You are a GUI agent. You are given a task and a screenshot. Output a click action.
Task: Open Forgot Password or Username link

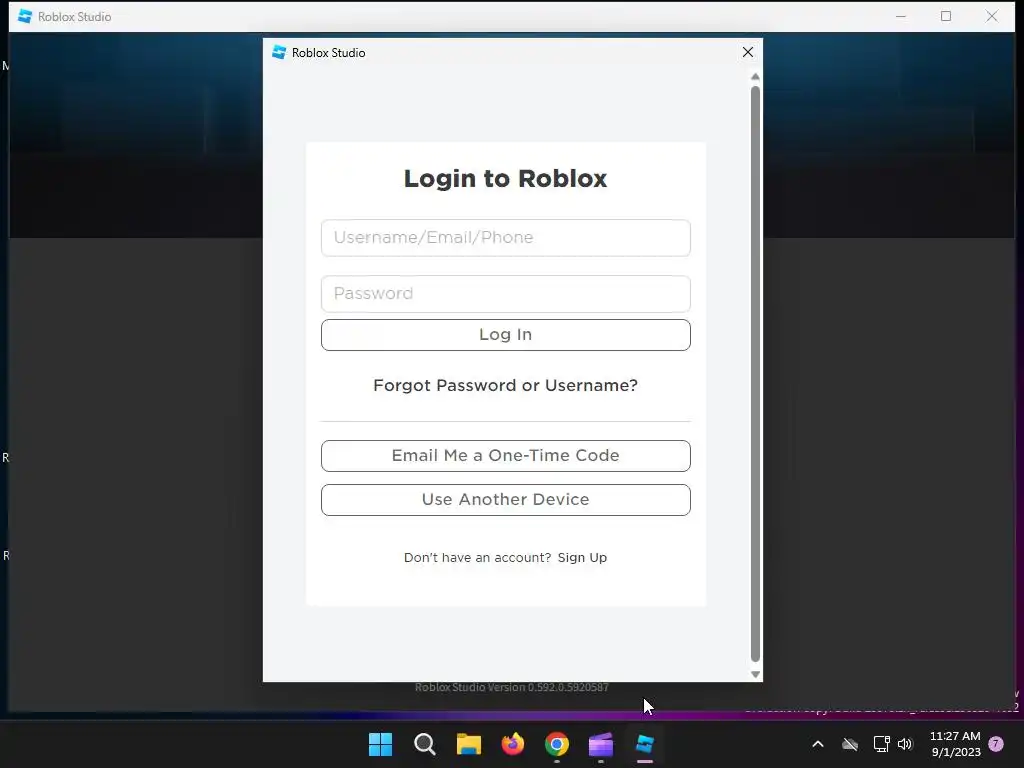(505, 385)
